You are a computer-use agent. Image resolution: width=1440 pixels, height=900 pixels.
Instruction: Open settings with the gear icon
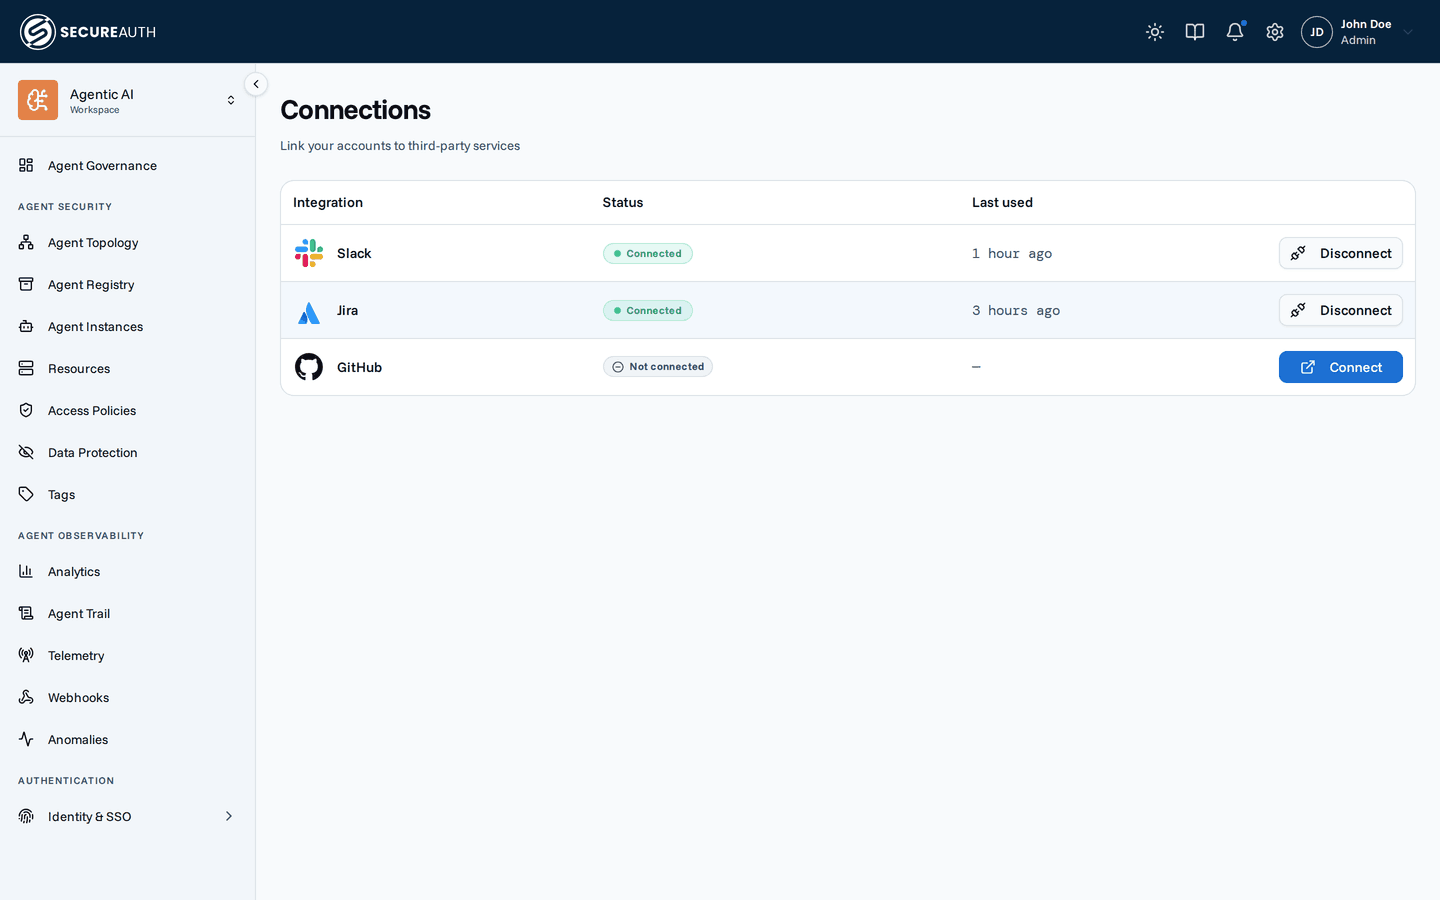[1275, 32]
